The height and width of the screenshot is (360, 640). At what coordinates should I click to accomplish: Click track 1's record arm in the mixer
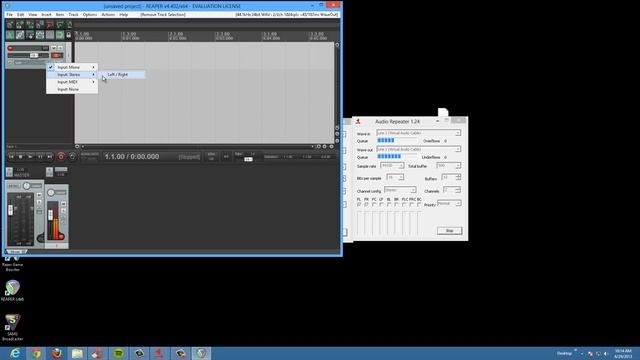(x=61, y=237)
